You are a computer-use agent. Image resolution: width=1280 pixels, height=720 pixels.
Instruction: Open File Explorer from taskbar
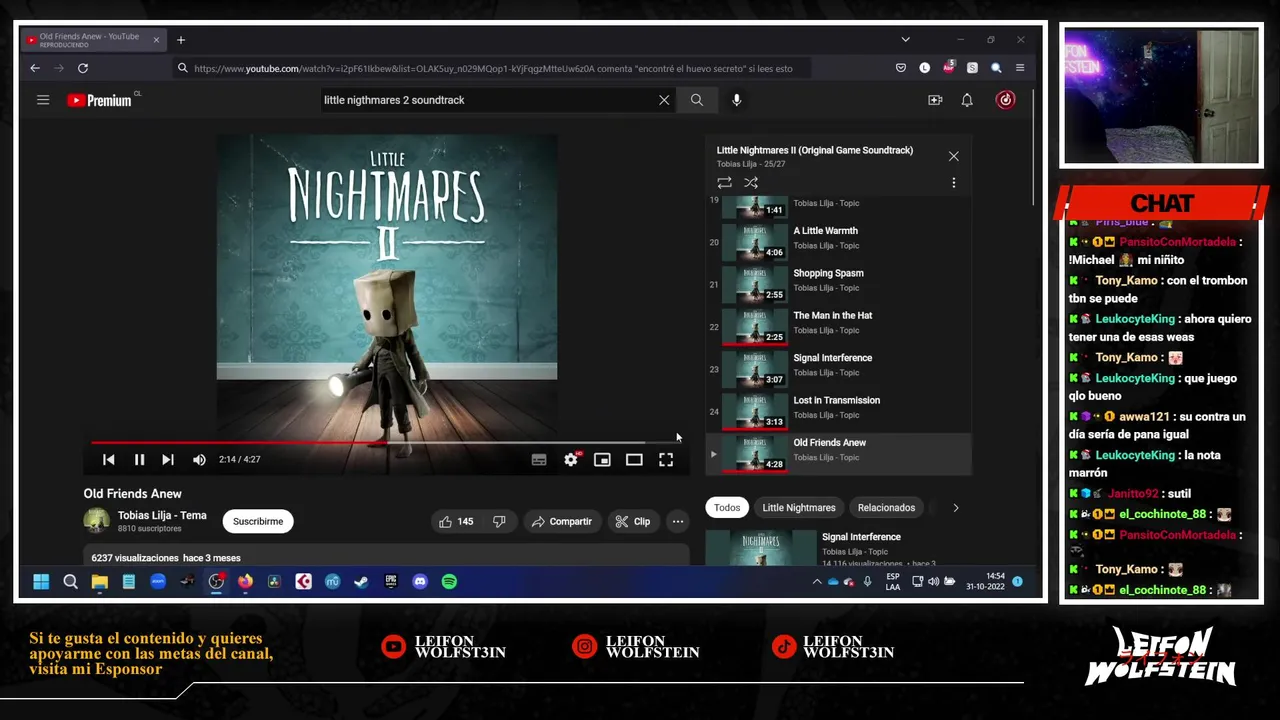(x=100, y=581)
